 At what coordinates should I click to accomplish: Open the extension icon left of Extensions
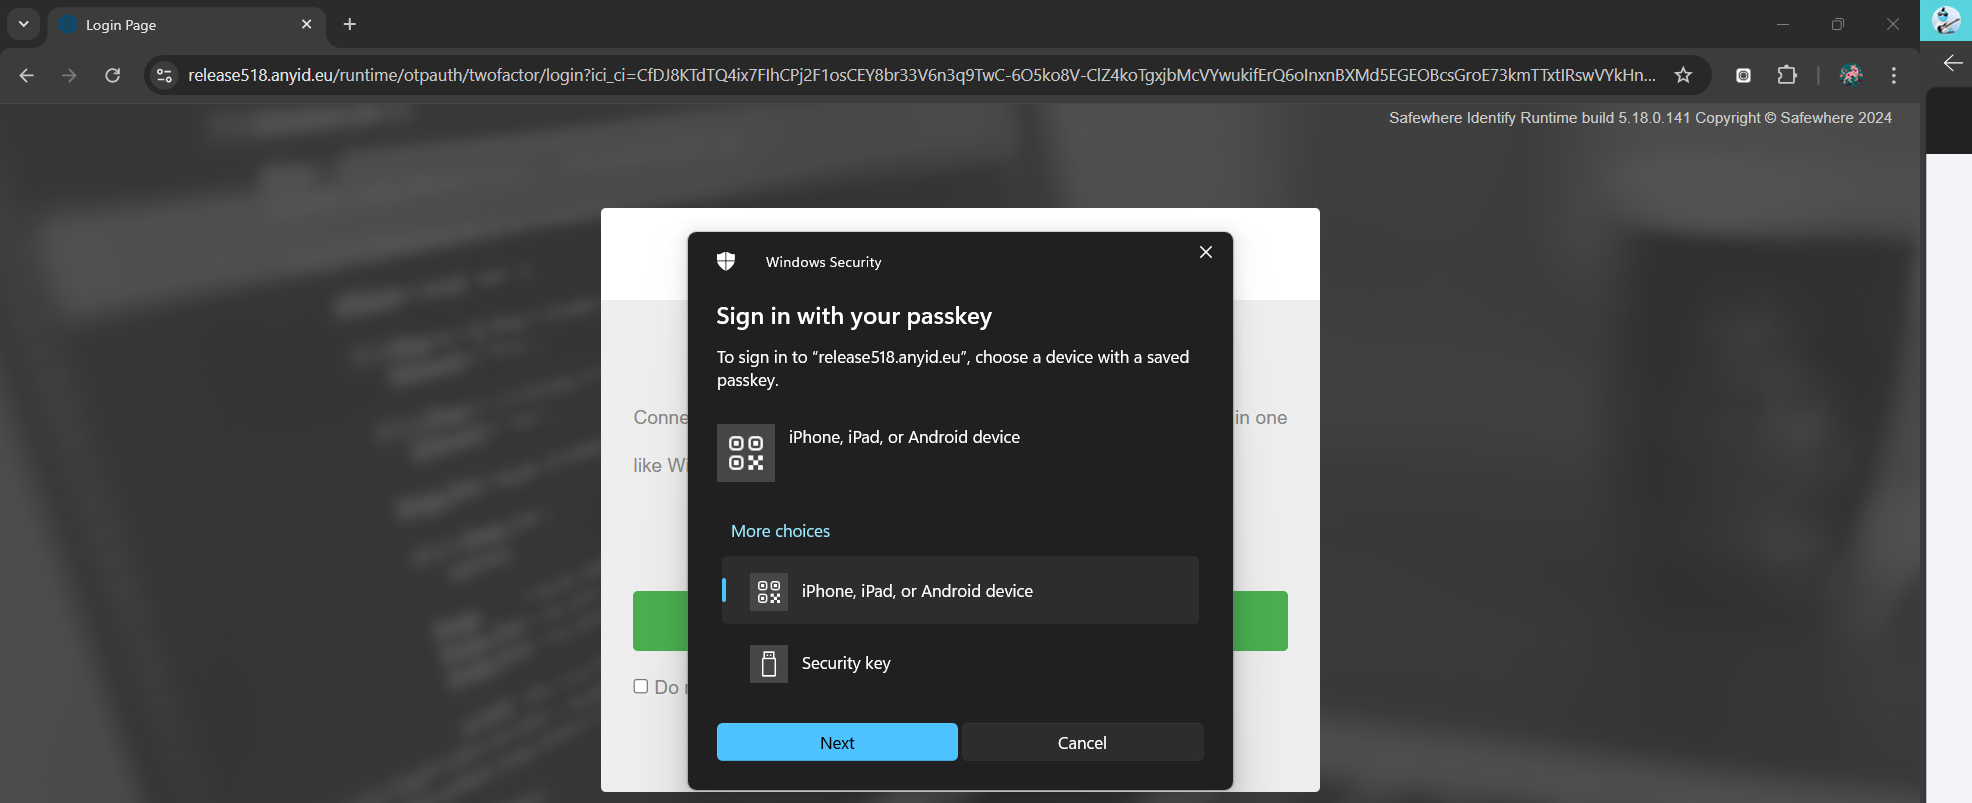pos(1743,75)
